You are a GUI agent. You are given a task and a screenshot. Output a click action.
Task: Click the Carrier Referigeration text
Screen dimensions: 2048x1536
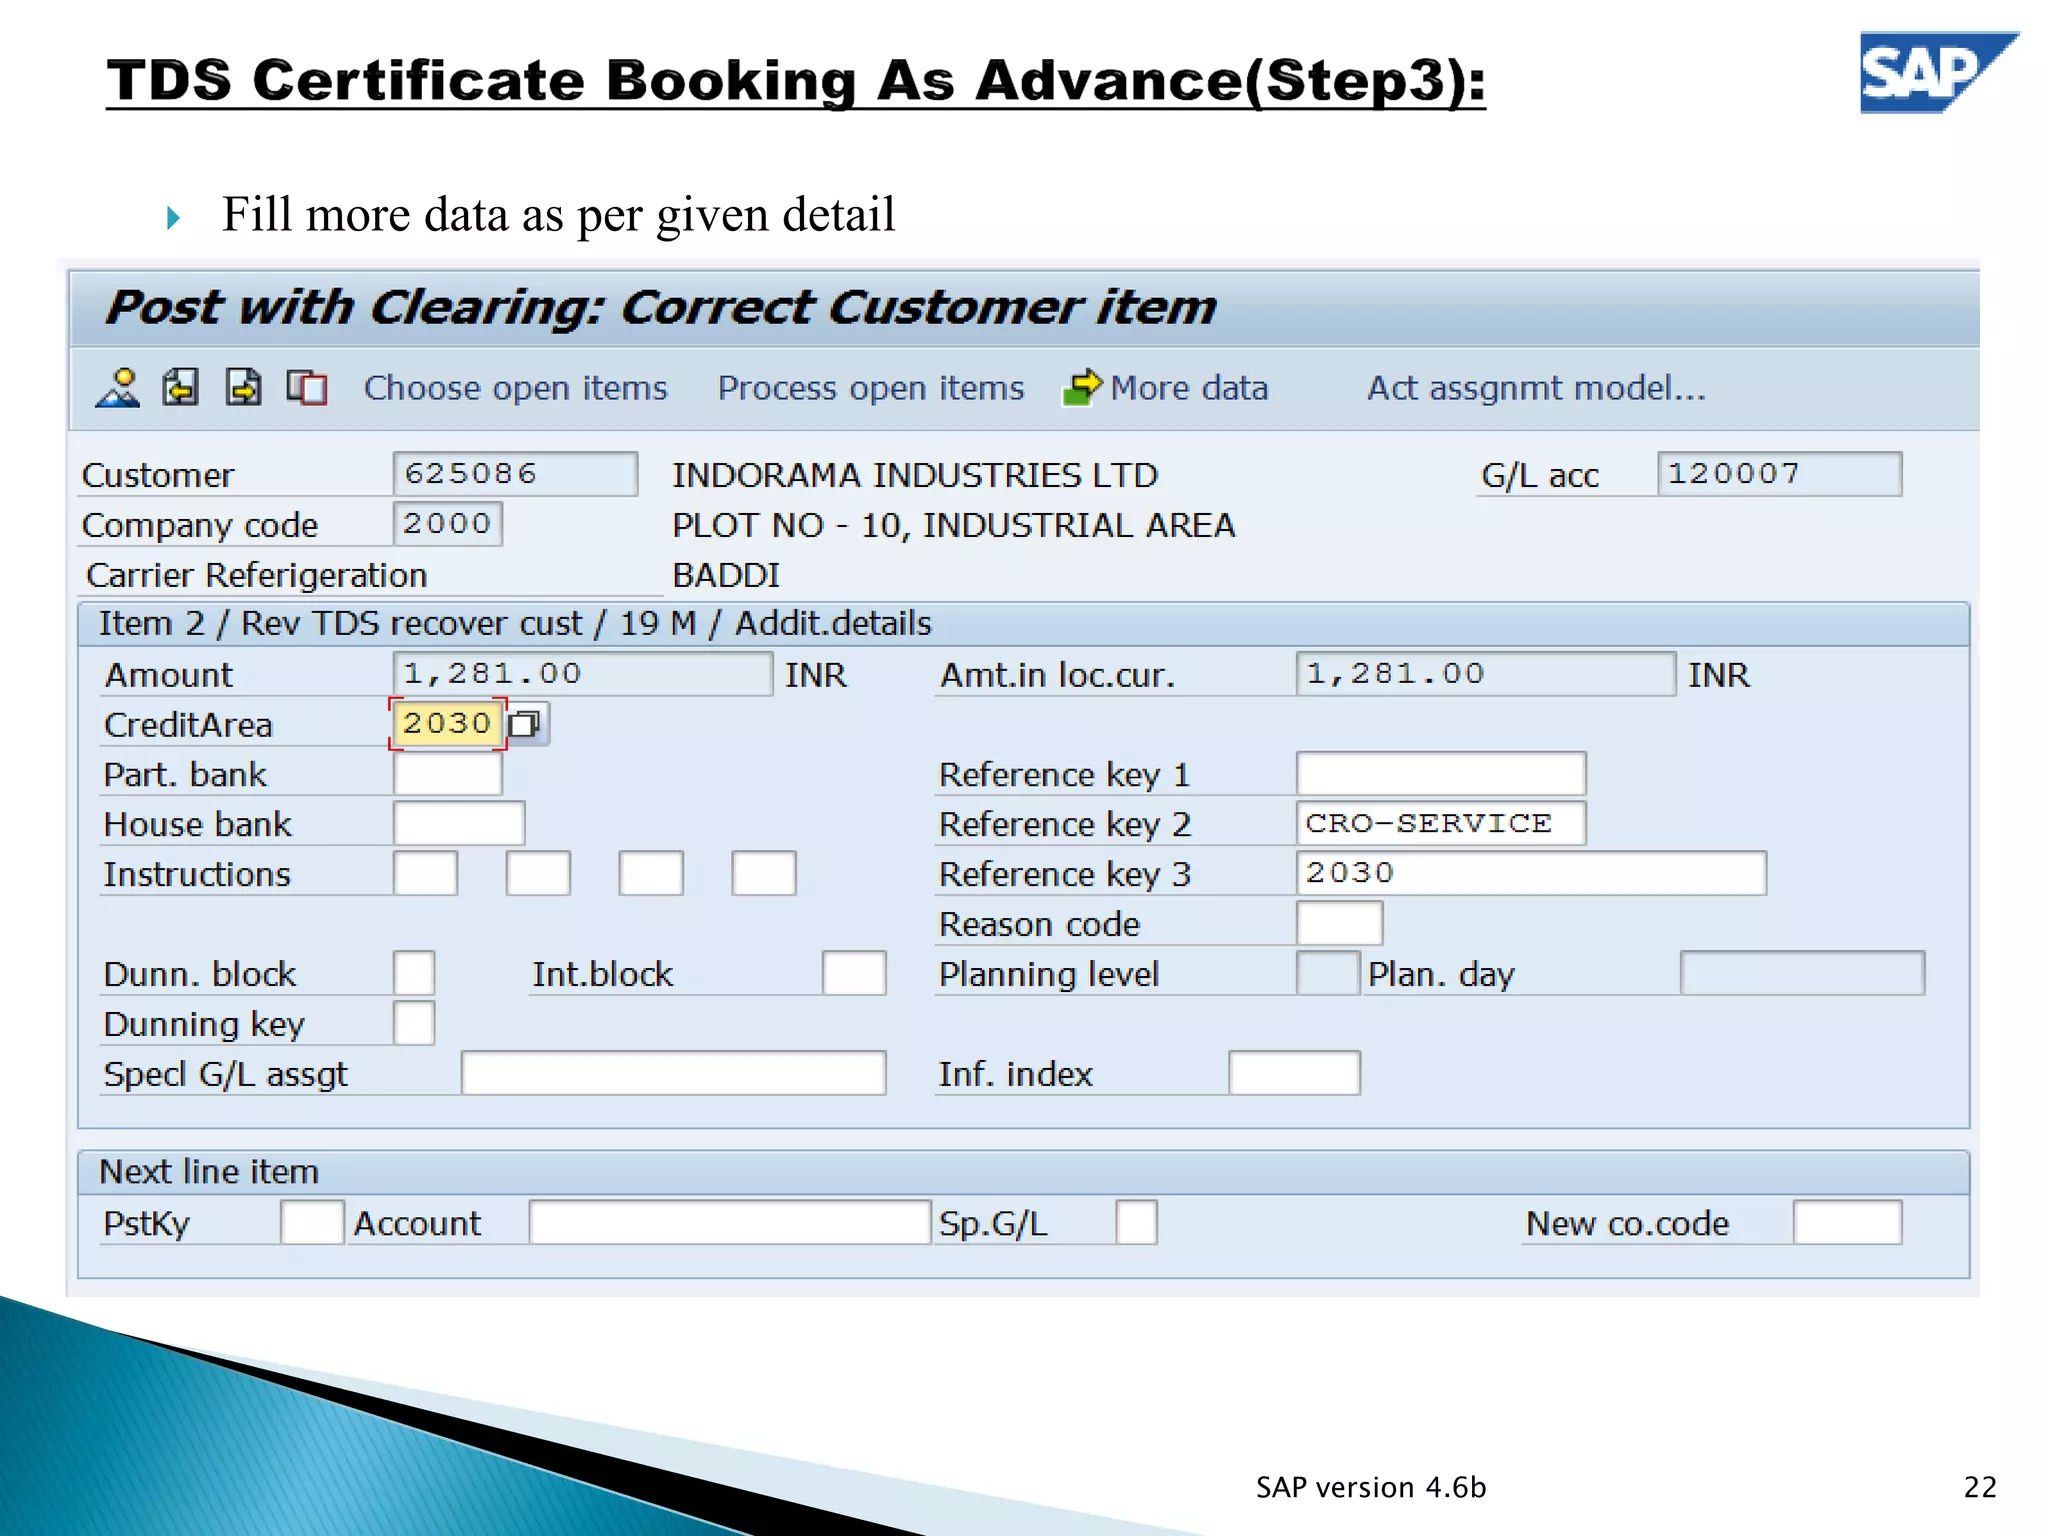pos(257,575)
